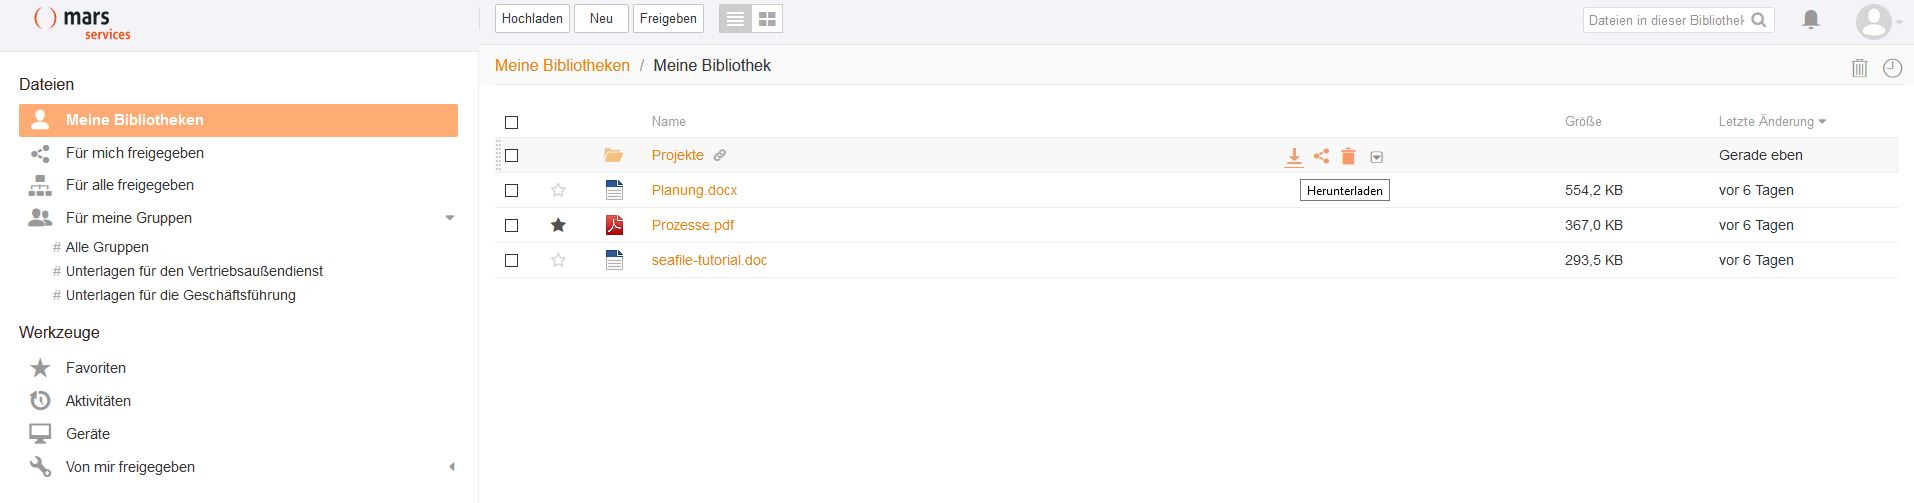Open the library trash bin
The height and width of the screenshot is (503, 1914).
[1859, 68]
